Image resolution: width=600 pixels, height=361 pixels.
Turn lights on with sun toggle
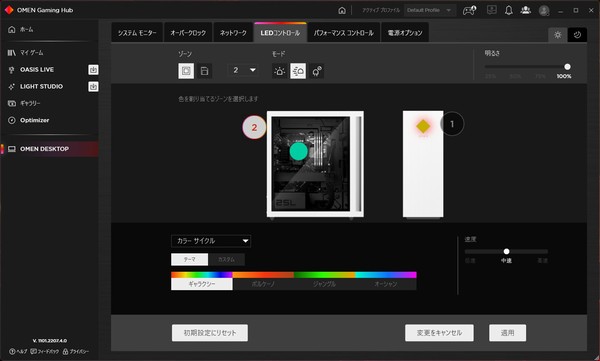(558, 35)
